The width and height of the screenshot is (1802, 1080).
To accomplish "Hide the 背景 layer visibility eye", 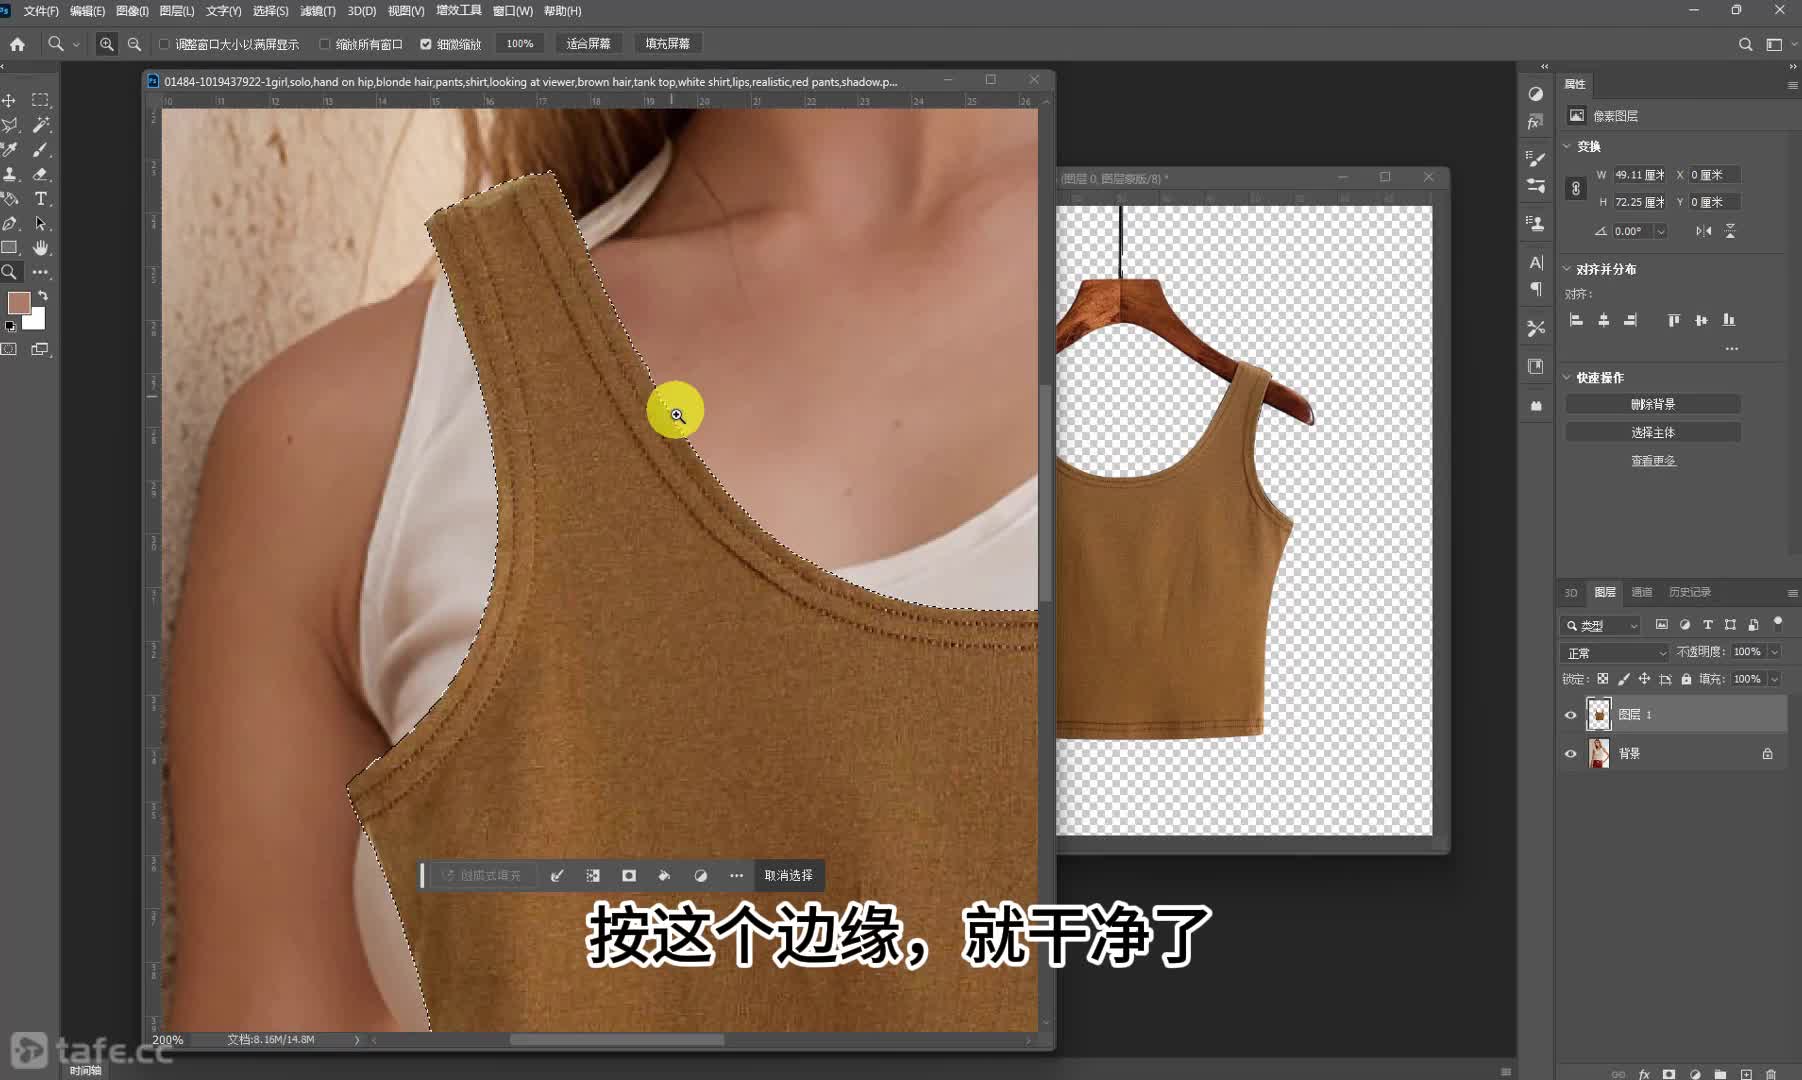I will click(x=1570, y=754).
